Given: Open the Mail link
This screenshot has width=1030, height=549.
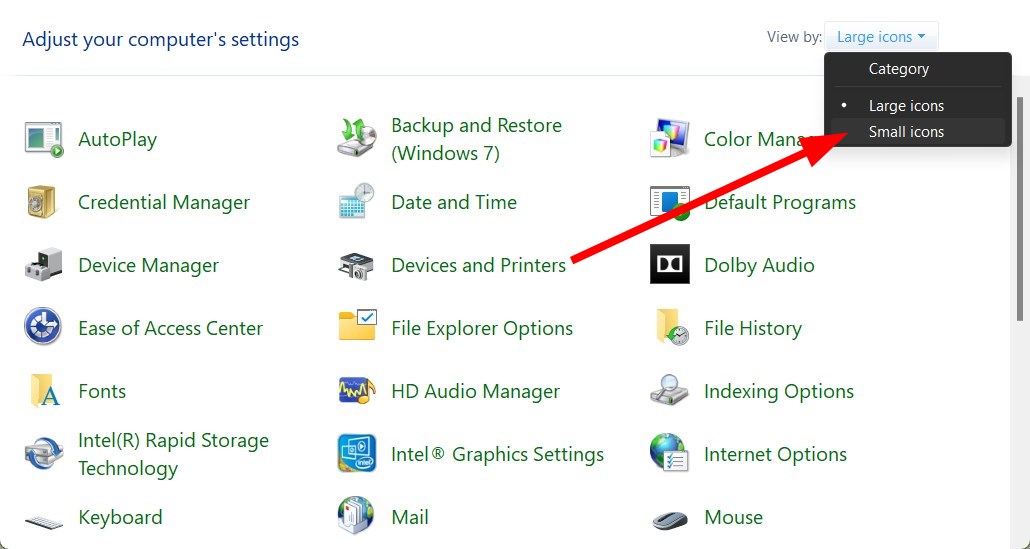Looking at the screenshot, I should 410,517.
